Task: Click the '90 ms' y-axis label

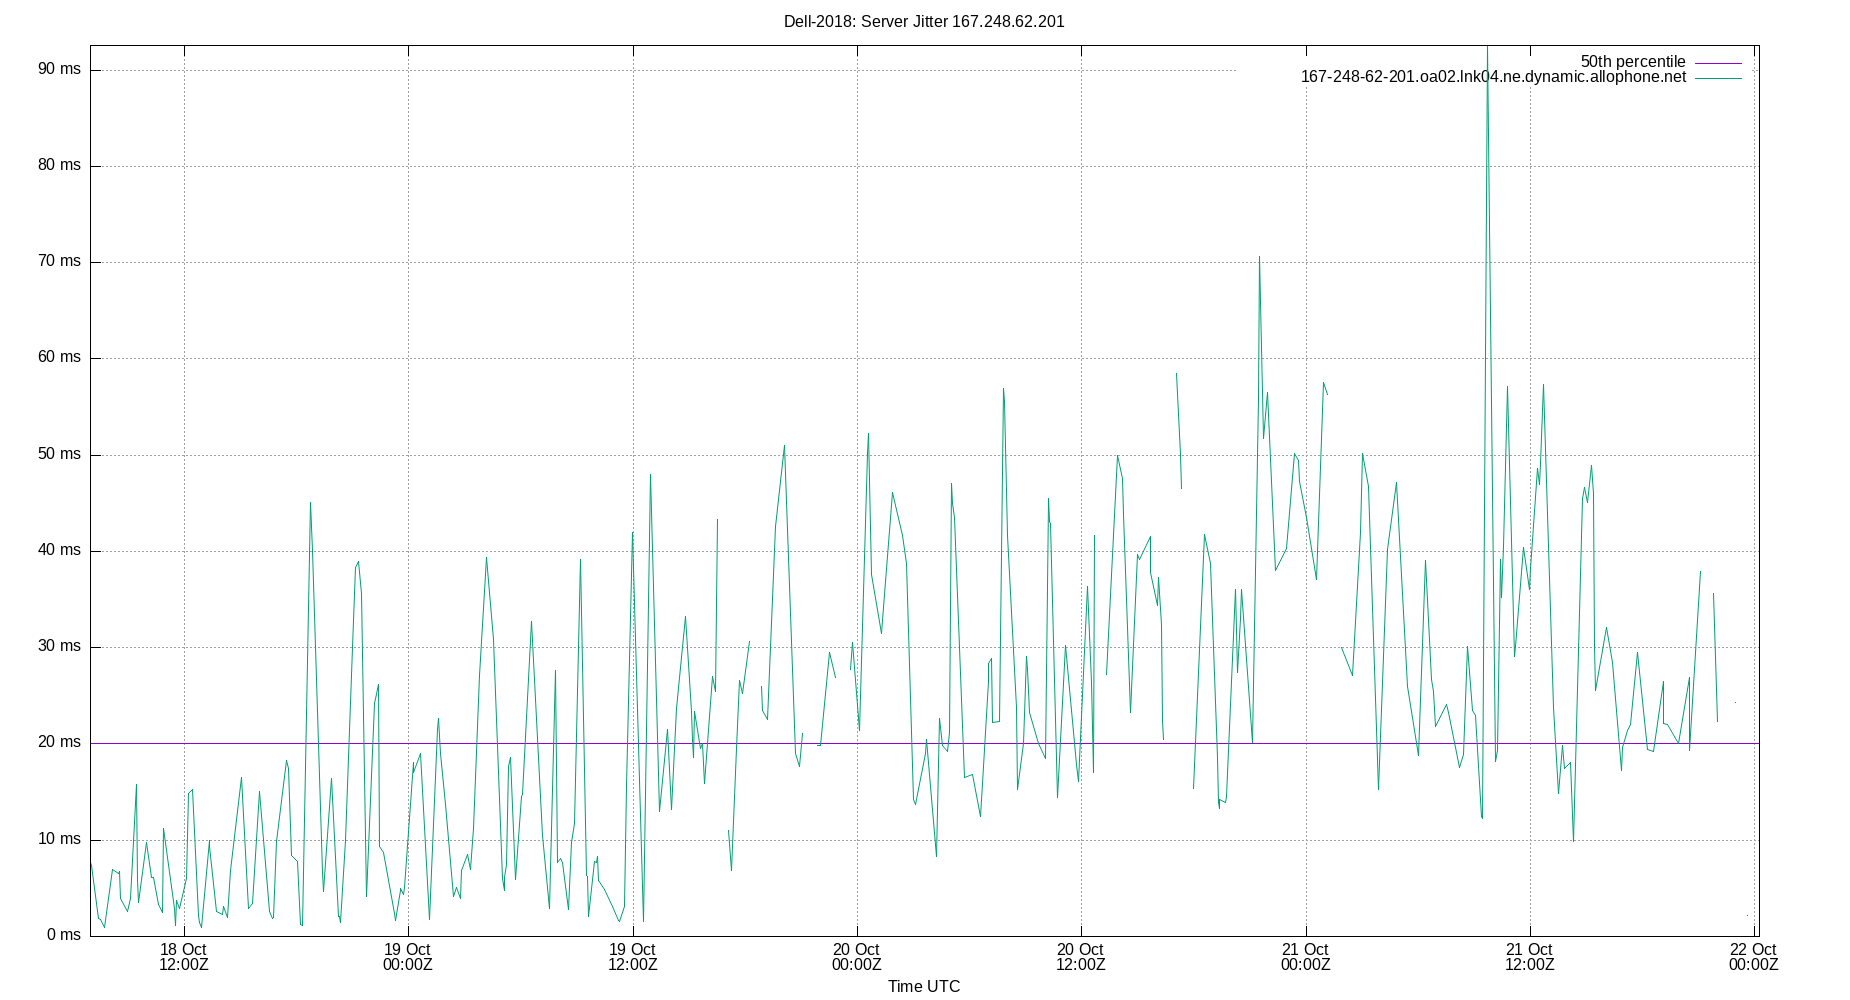Action: (x=59, y=69)
